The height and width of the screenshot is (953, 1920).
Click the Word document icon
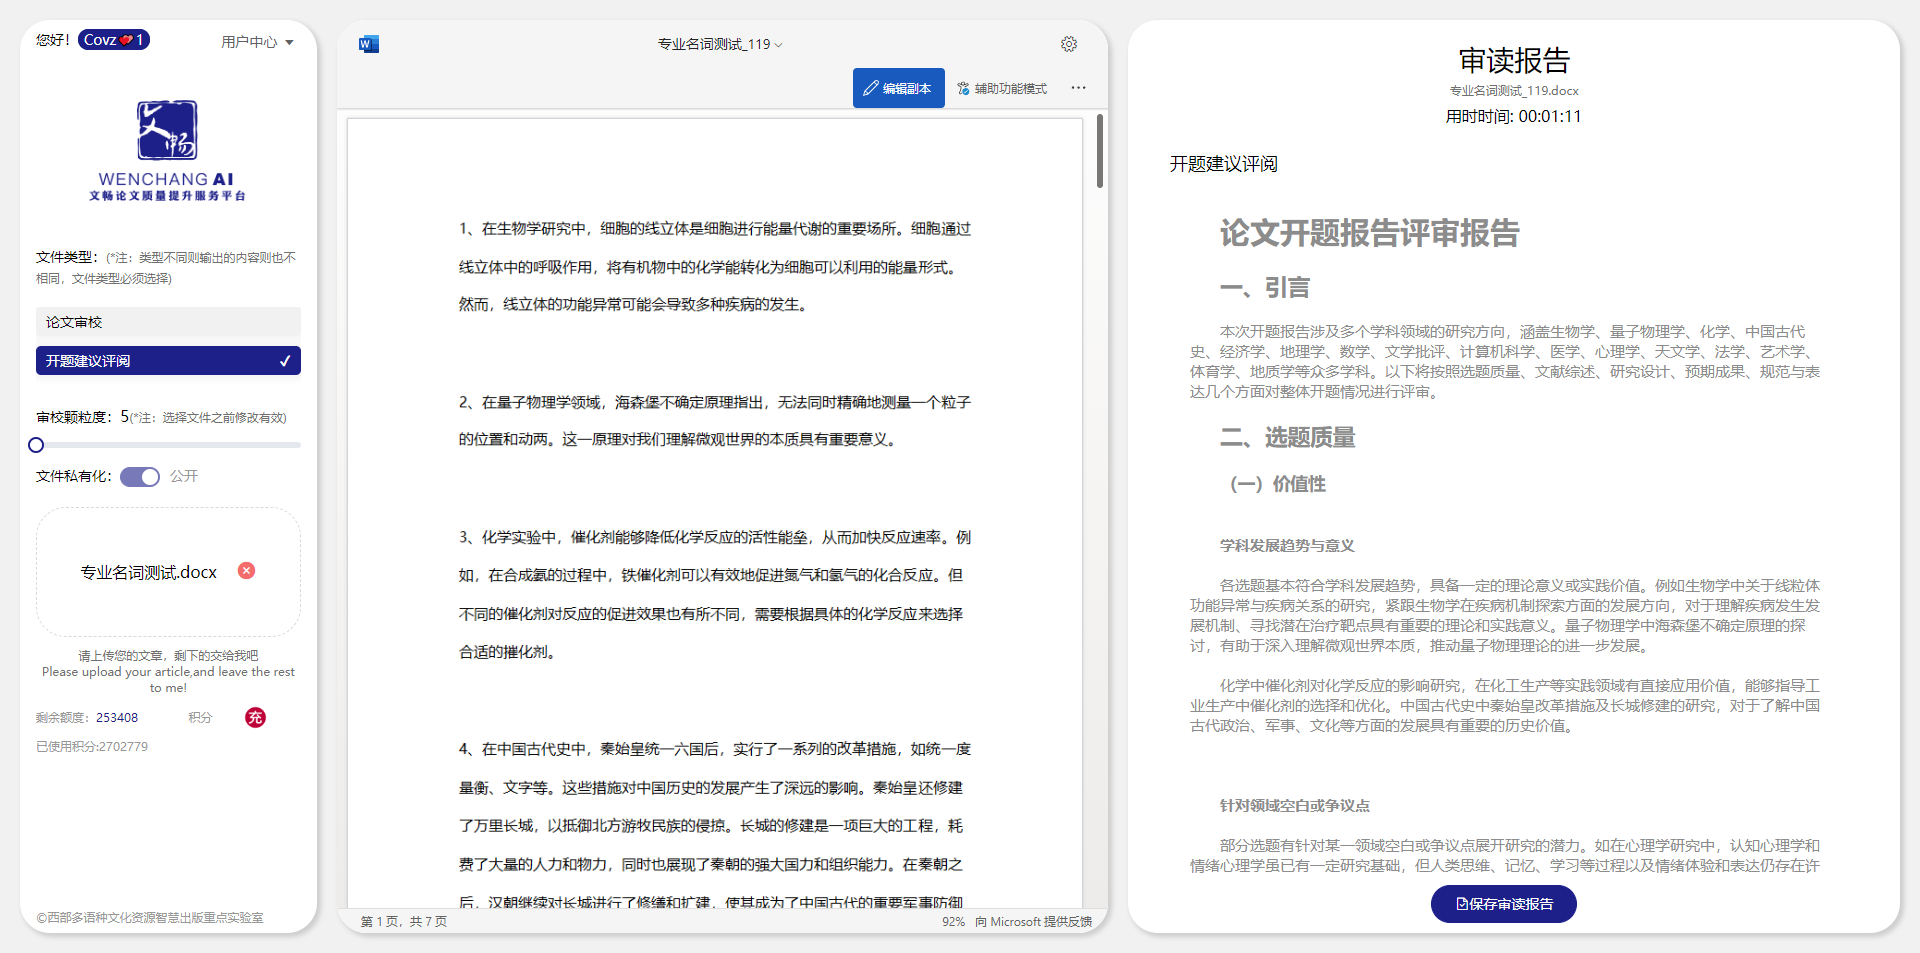[369, 44]
